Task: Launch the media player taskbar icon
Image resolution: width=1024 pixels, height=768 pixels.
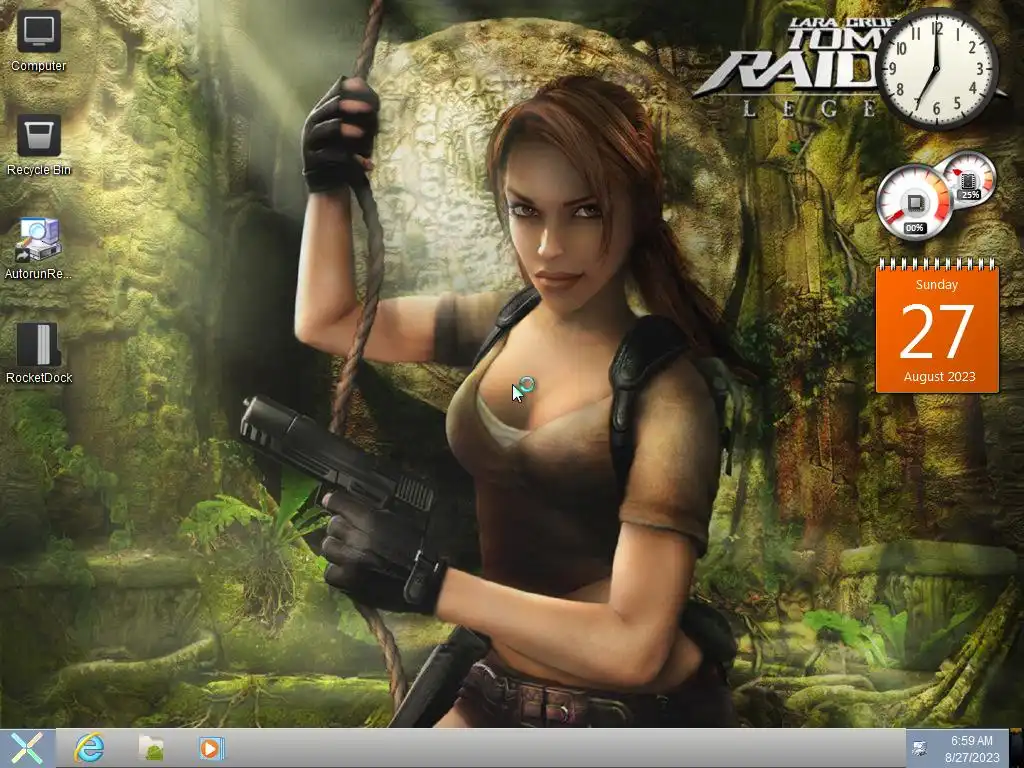Action: pyautogui.click(x=211, y=748)
